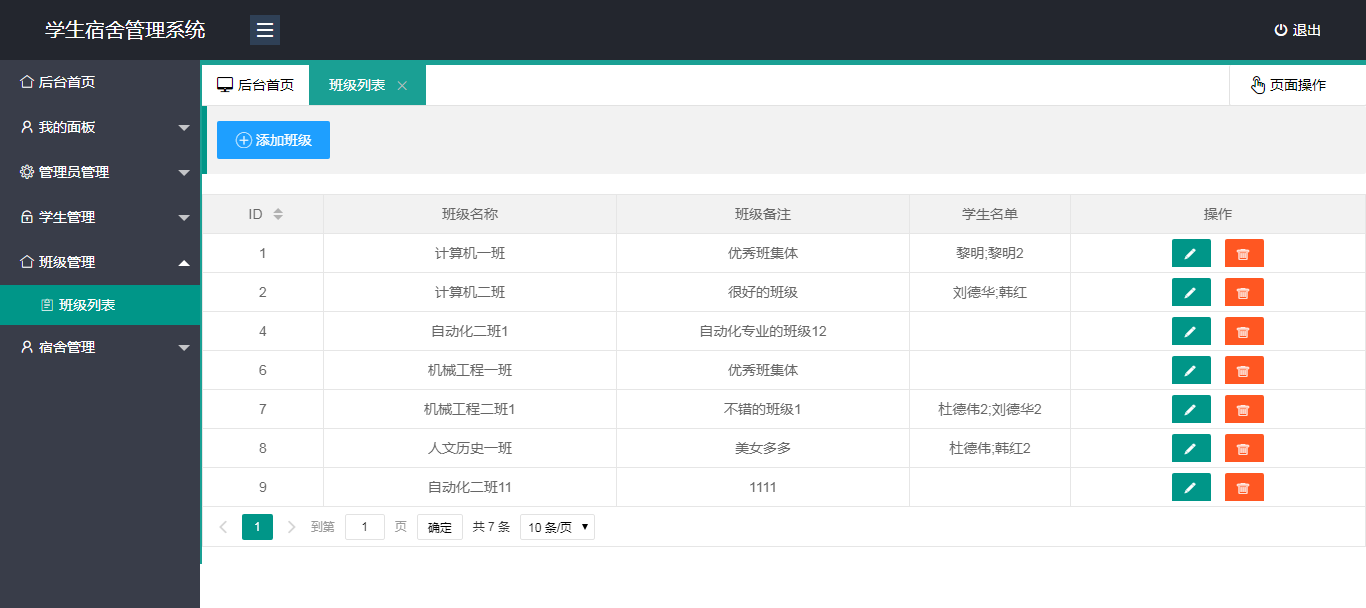This screenshot has width=1366, height=608.
Task: Switch to the 后台首页 tab
Action: click(x=255, y=85)
